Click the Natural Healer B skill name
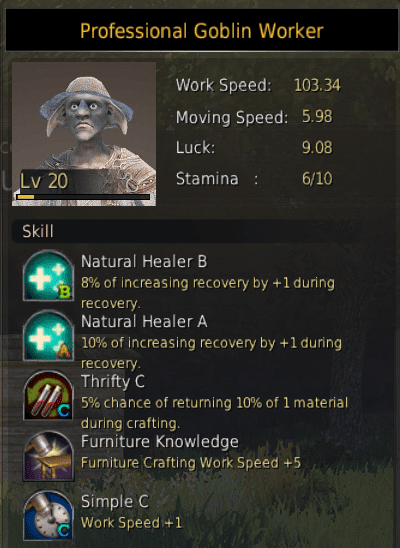This screenshot has height=548, width=400. pos(144,262)
